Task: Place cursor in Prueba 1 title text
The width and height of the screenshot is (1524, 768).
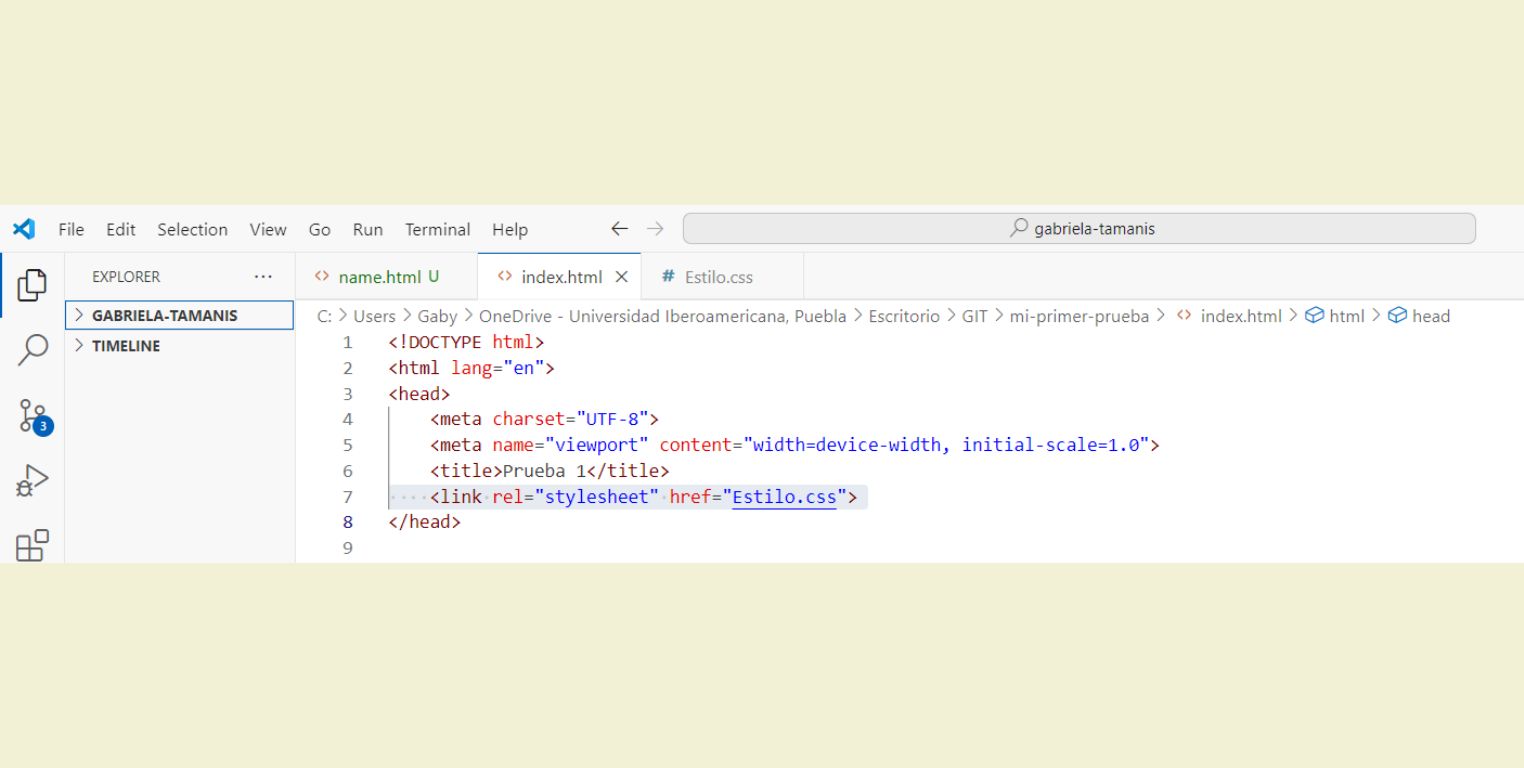Action: pyautogui.click(x=544, y=471)
